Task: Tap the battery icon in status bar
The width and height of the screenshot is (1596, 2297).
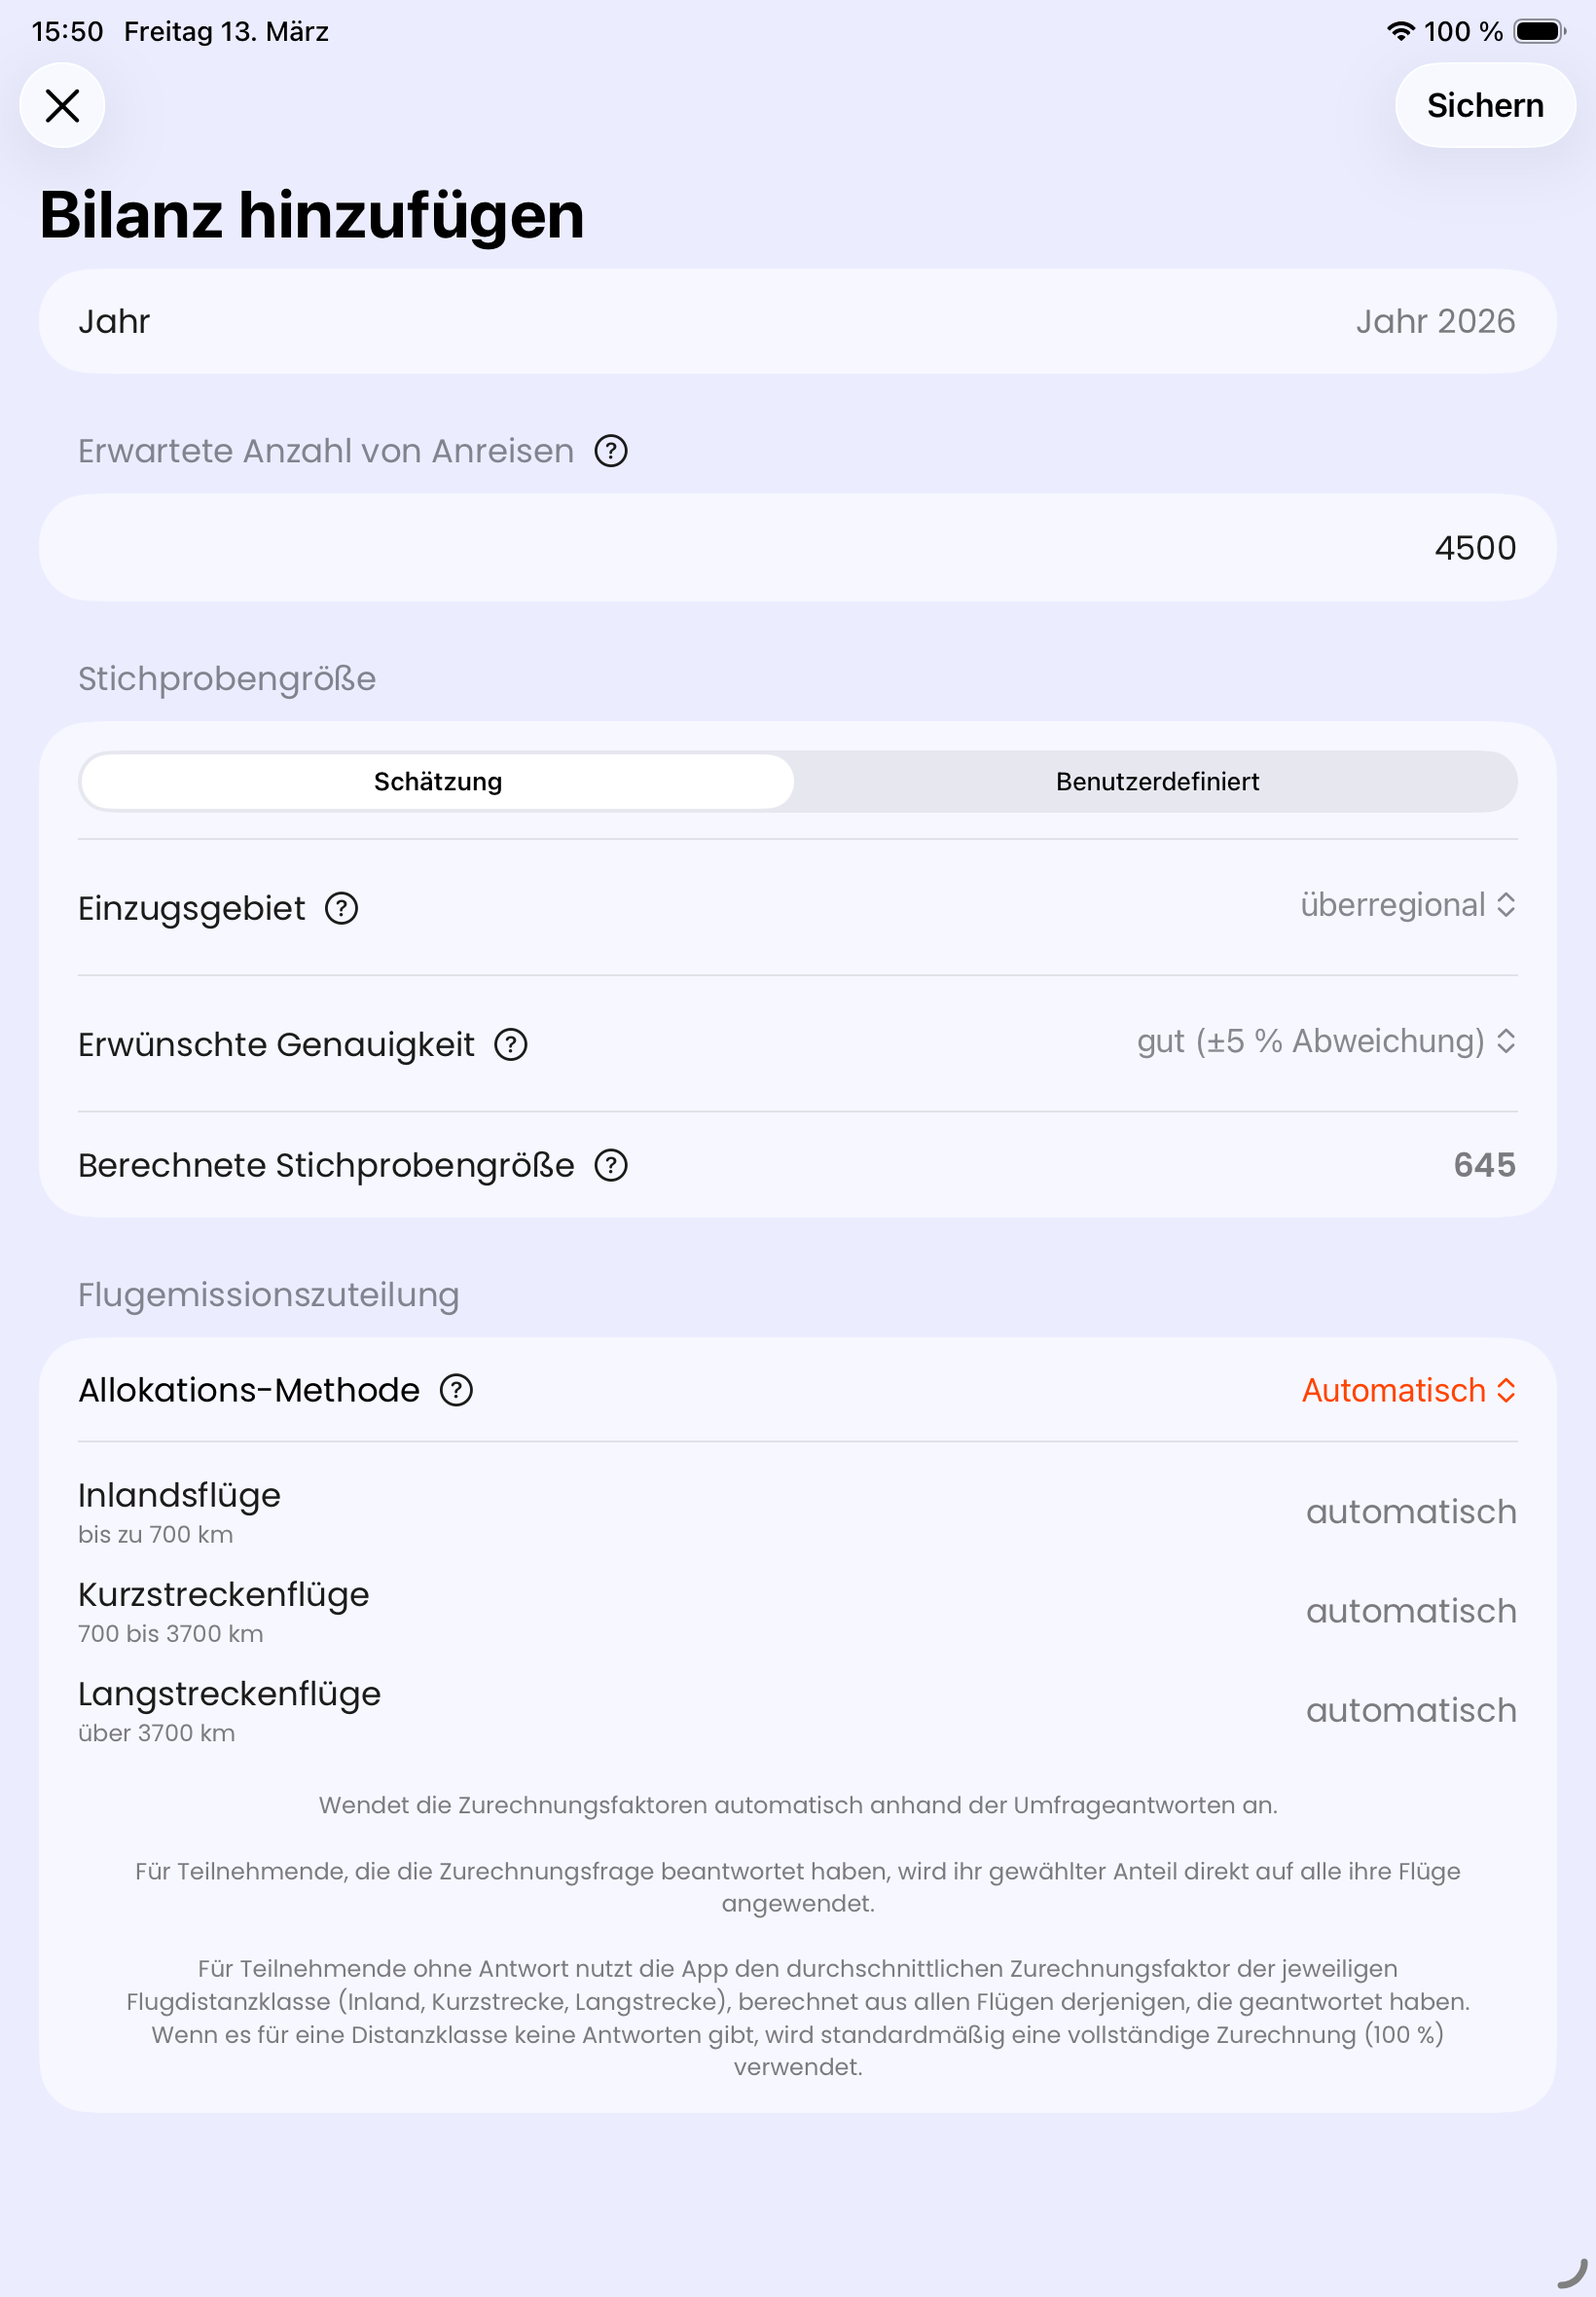Action: [1539, 31]
